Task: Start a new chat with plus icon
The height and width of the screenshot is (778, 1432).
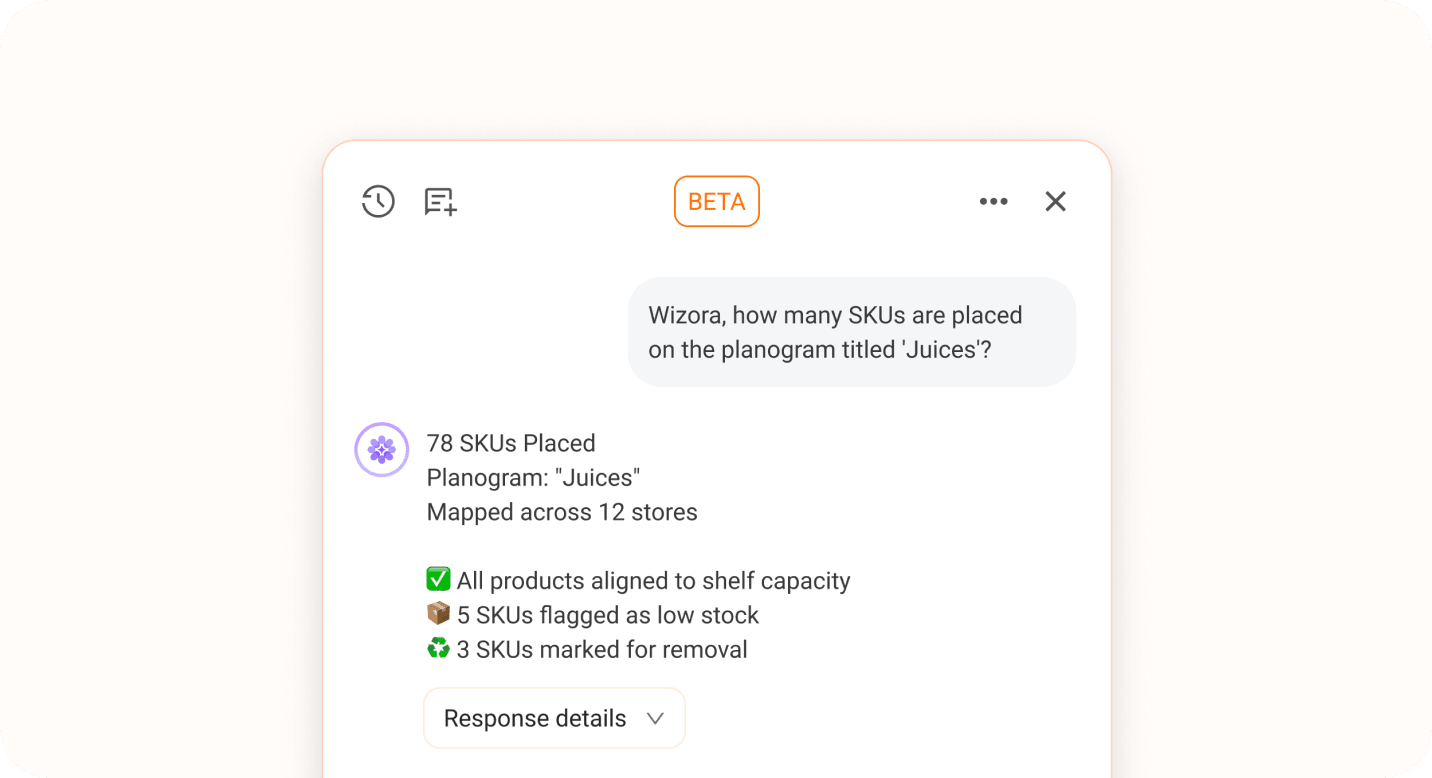Action: pyautogui.click(x=440, y=202)
